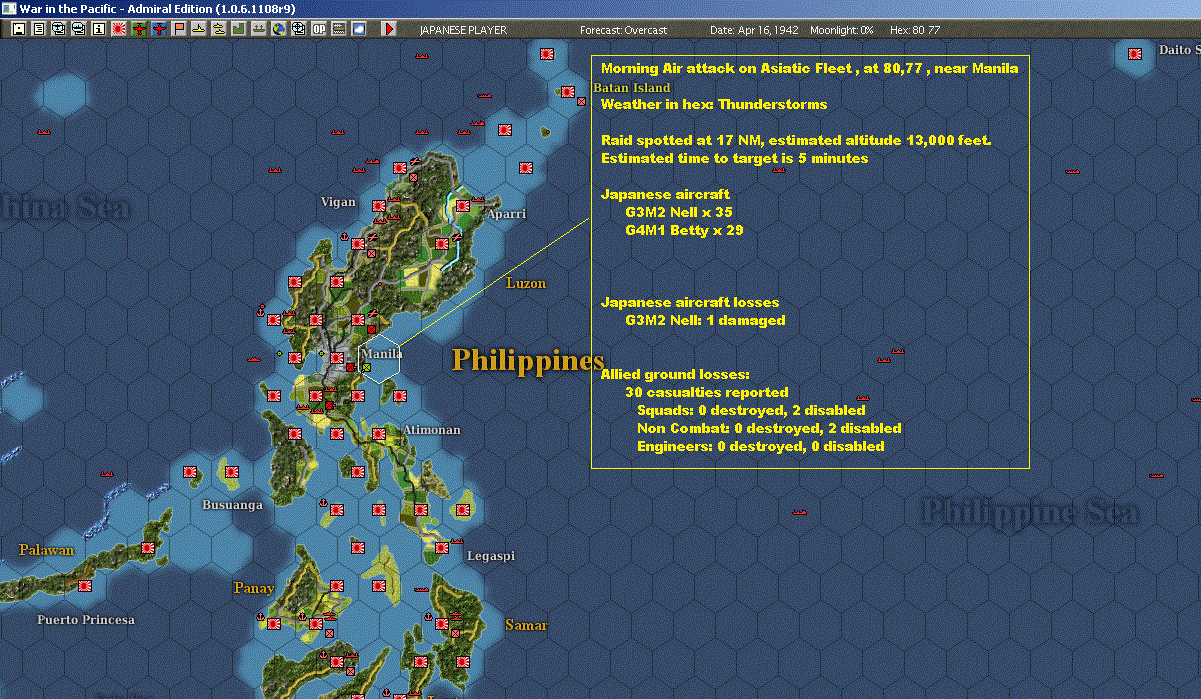
Task: Click the Legaspi map label
Action: coord(490,555)
